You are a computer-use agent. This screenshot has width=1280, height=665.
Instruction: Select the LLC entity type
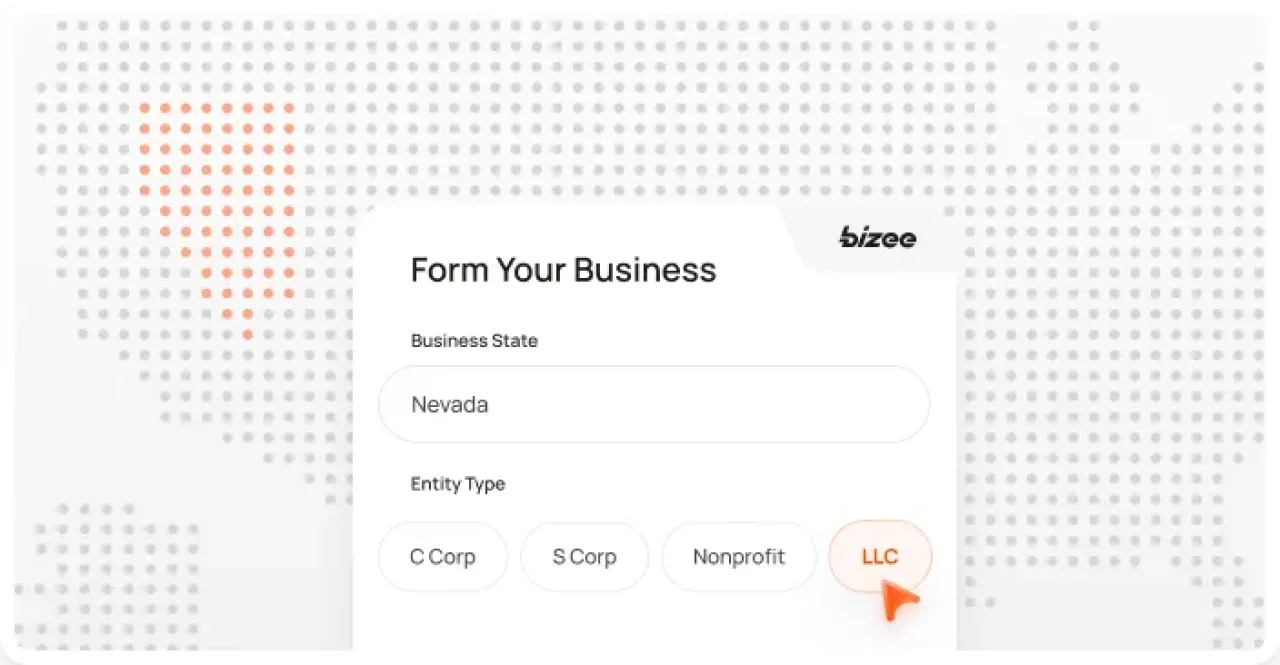tap(880, 557)
